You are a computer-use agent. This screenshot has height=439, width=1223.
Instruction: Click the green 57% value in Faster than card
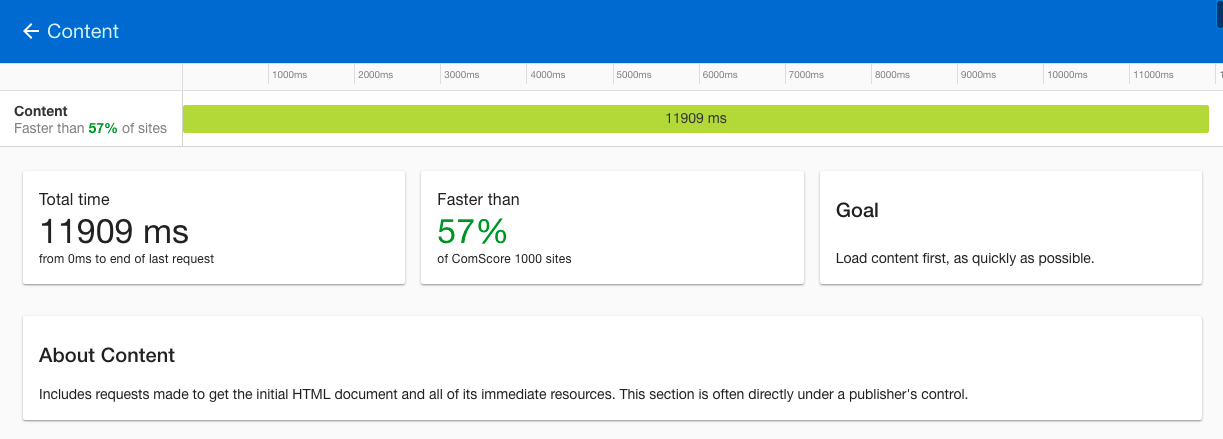472,232
